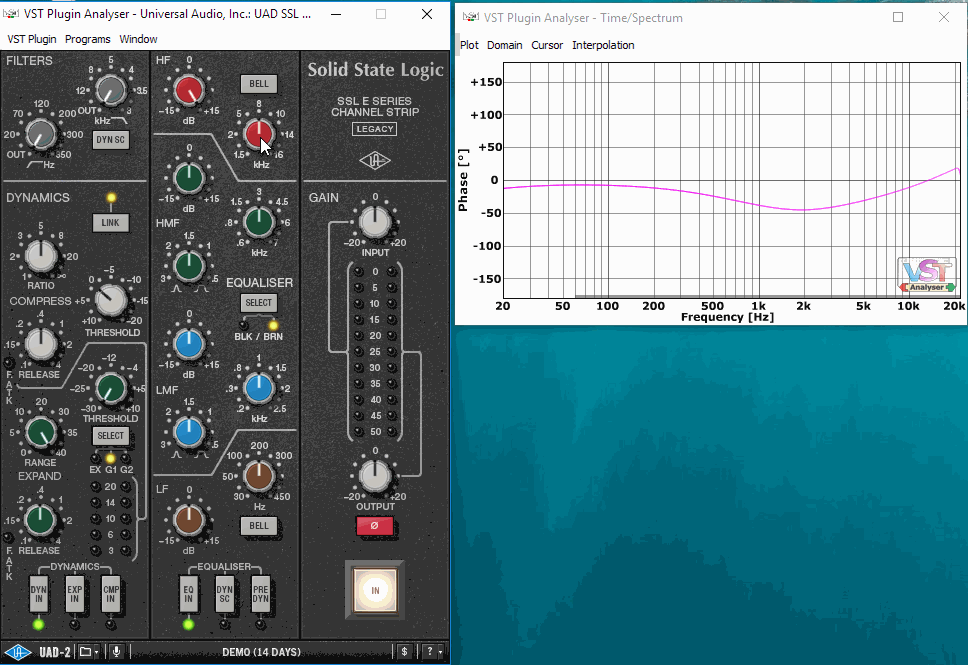Image resolution: width=968 pixels, height=665 pixels.
Task: Open the question mark help icon
Action: tap(430, 652)
